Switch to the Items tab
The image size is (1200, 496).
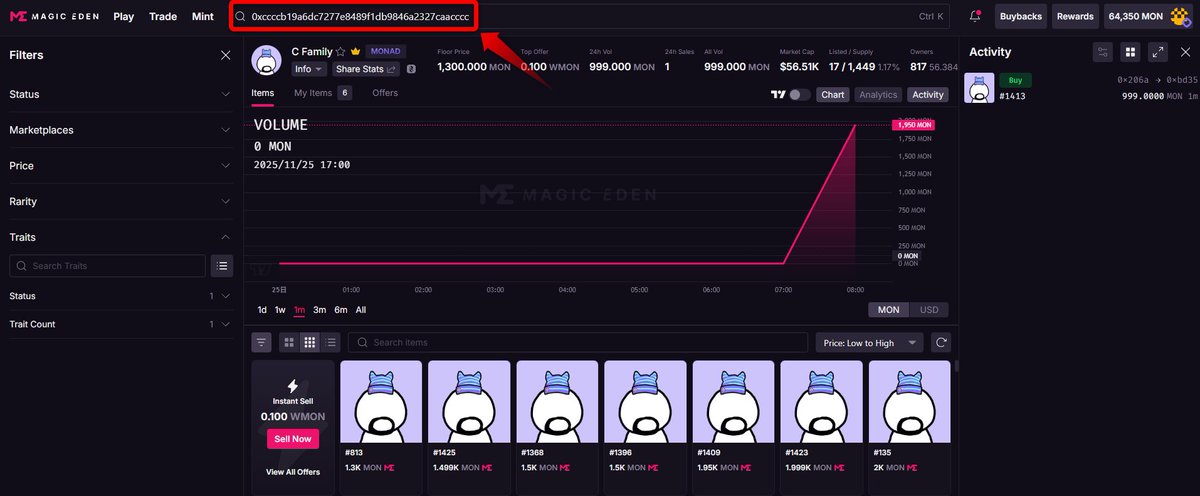pyautogui.click(x=262, y=93)
